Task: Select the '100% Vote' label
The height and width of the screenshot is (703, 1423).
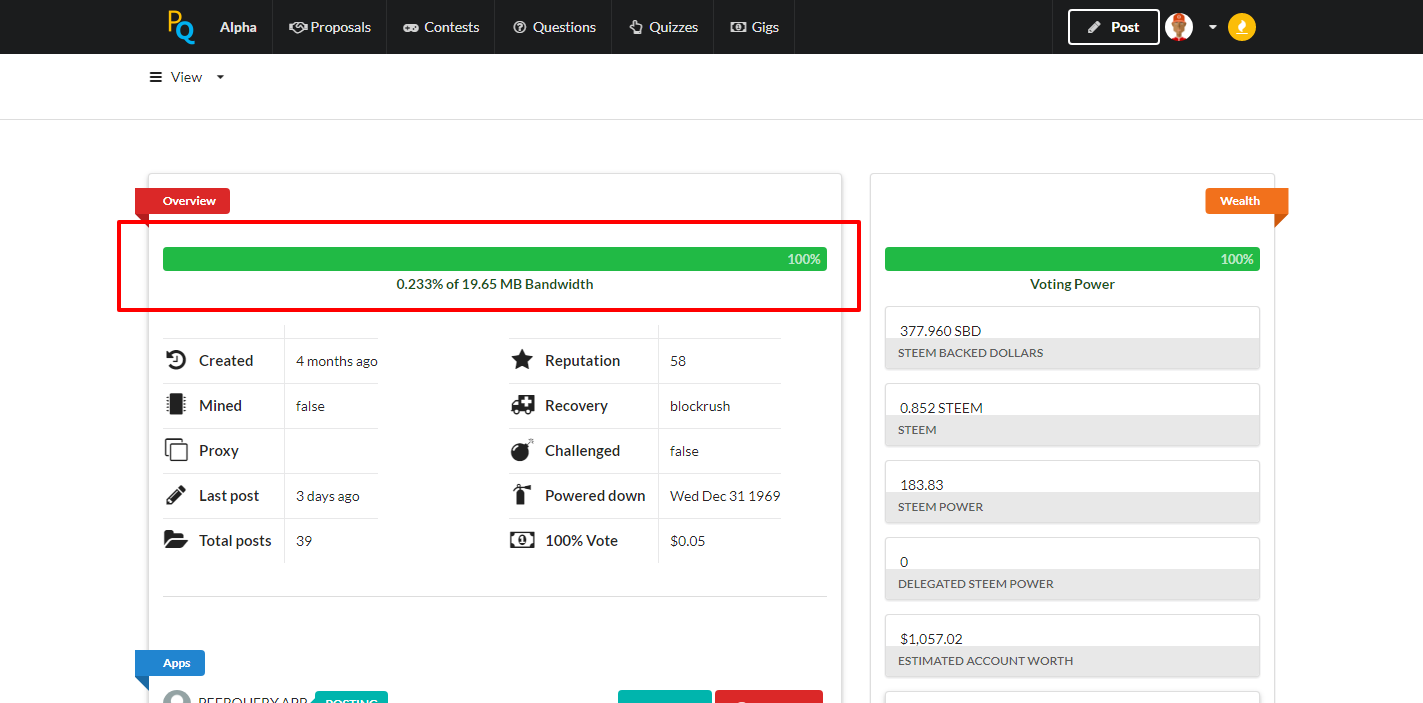Action: click(x=581, y=541)
